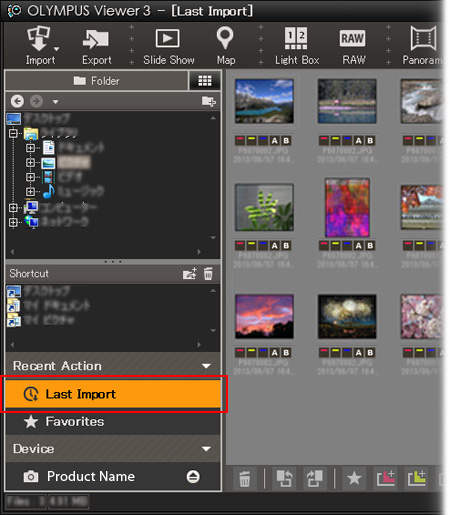The width and height of the screenshot is (450, 515).
Task: Open the third shortcut, My Pictures
Action: (x=41, y=320)
